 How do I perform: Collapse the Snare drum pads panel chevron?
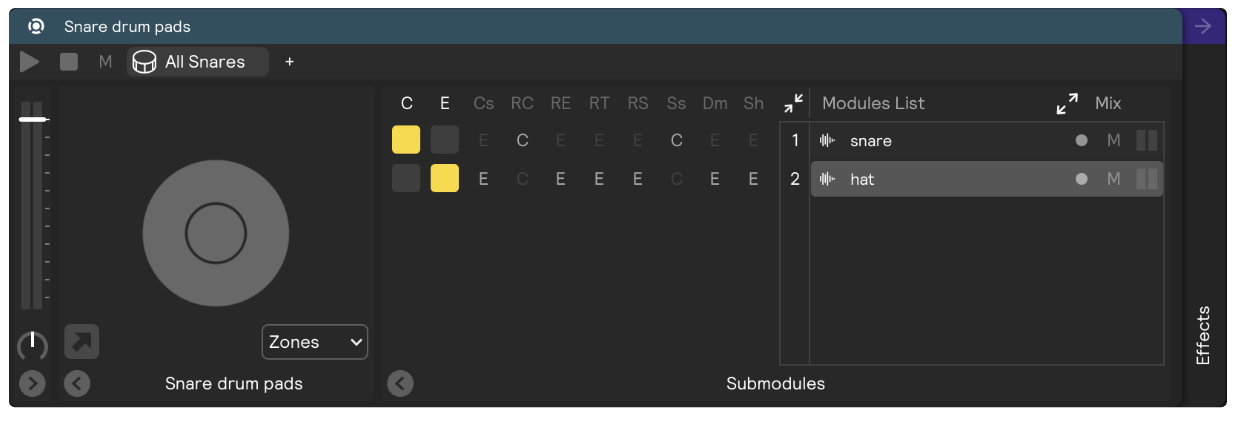click(x=77, y=383)
